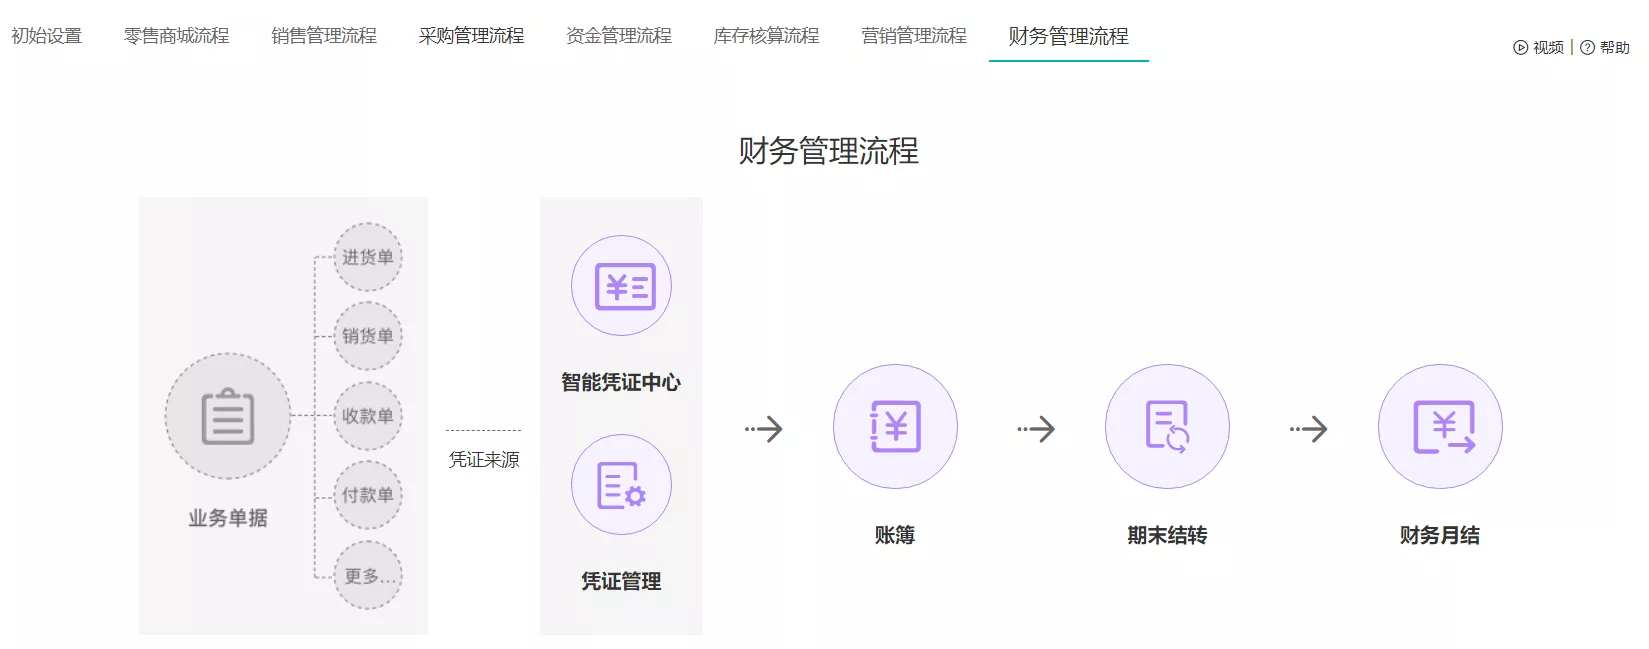The height and width of the screenshot is (649, 1649).
Task: Click the 财务月结 label
Action: click(x=1440, y=535)
